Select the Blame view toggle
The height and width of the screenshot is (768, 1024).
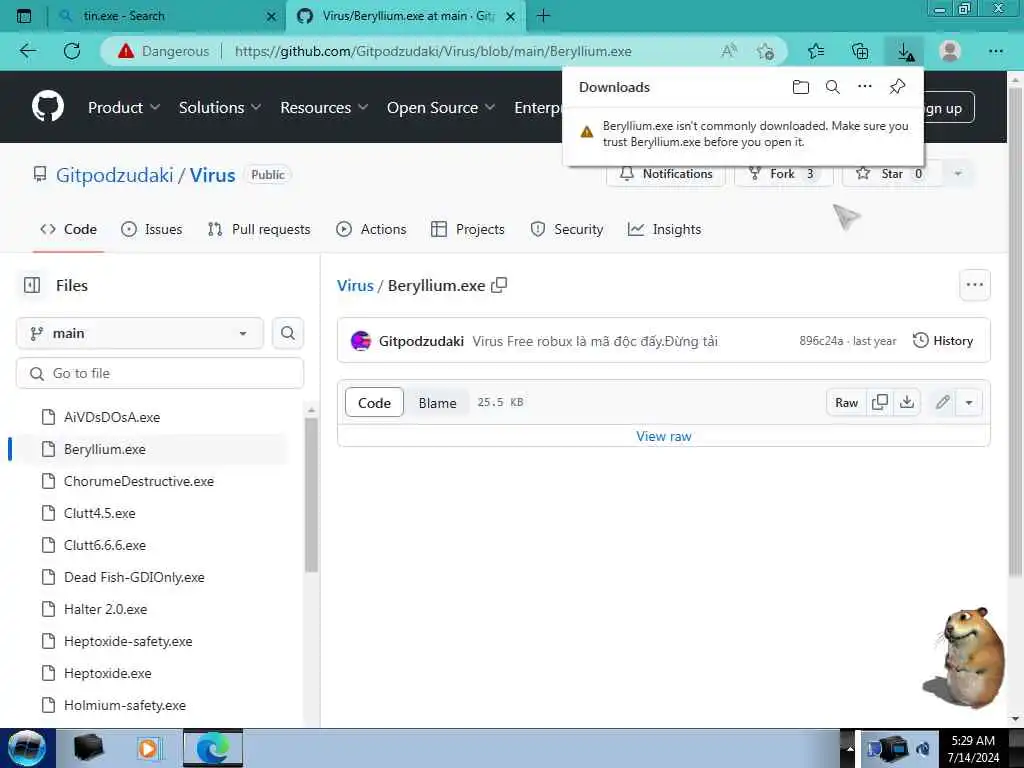point(437,403)
